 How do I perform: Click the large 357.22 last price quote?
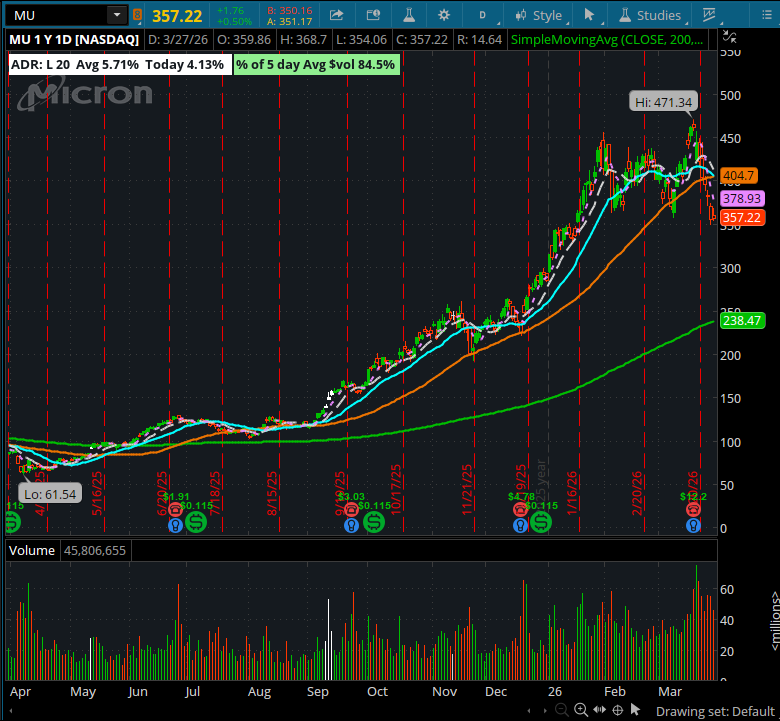177,16
